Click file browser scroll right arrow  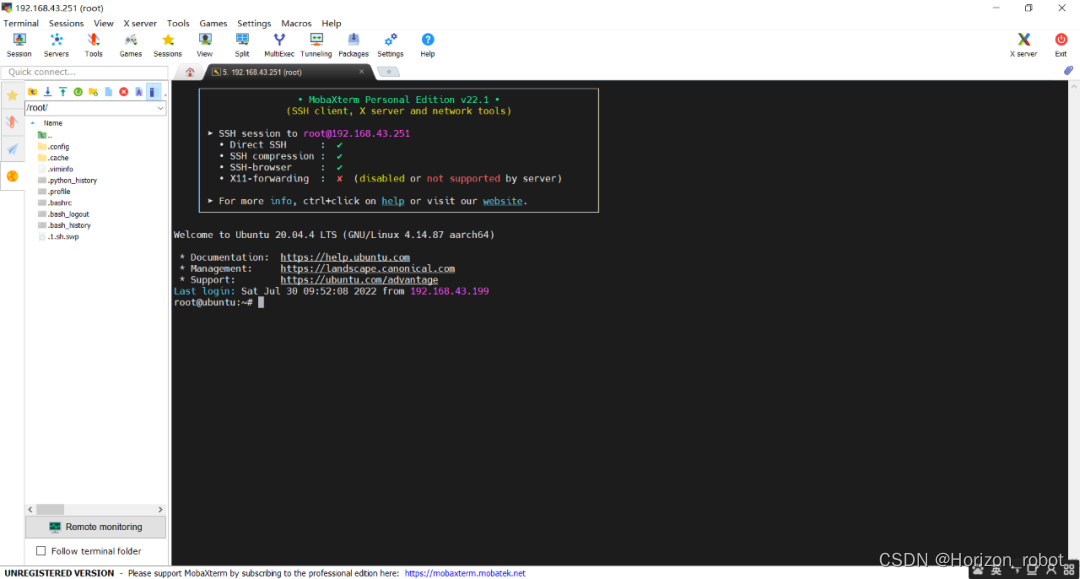tap(160, 509)
